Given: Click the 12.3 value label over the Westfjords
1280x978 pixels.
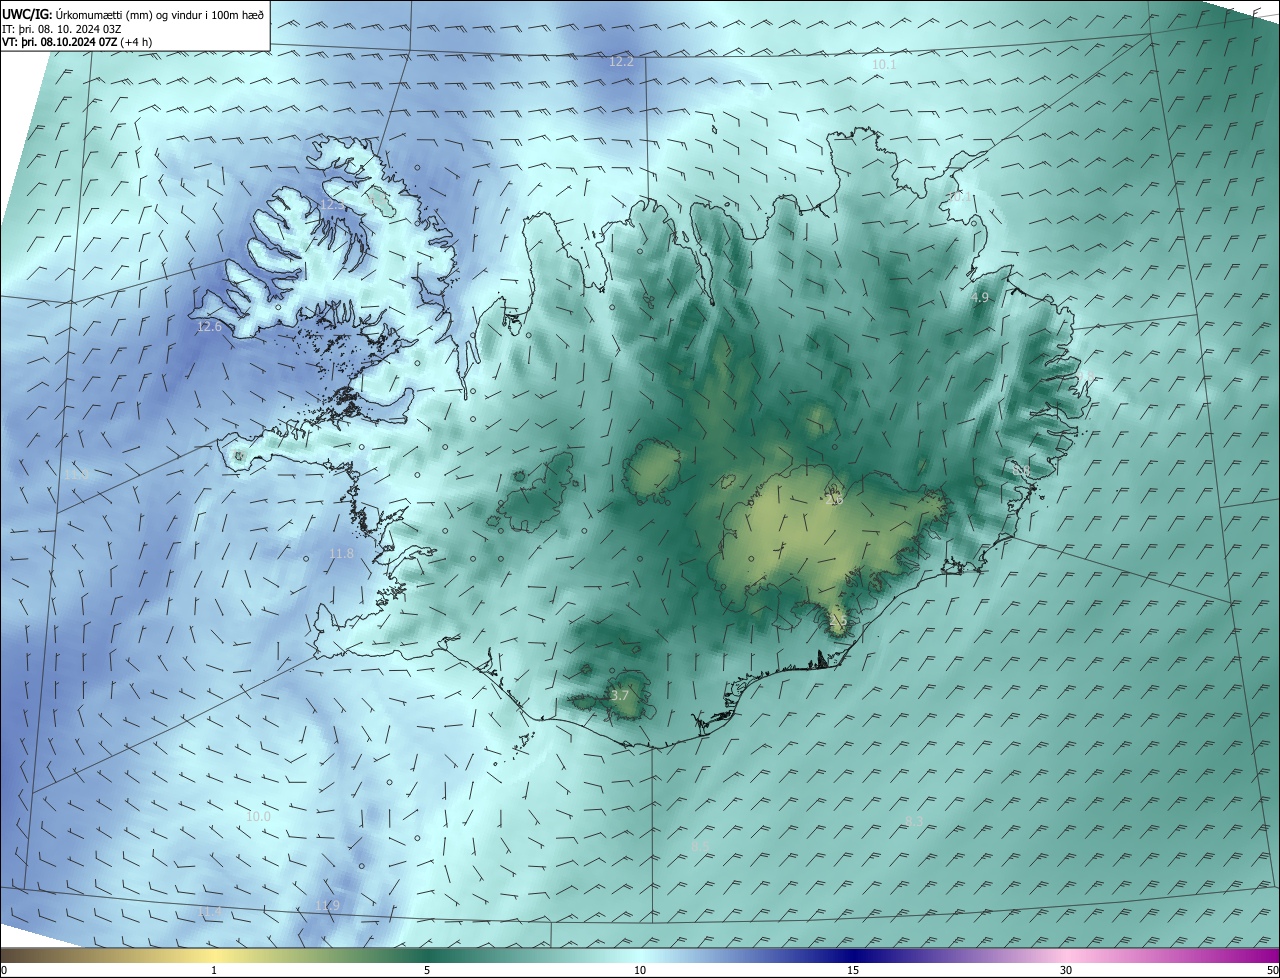Looking at the screenshot, I should (x=332, y=205).
